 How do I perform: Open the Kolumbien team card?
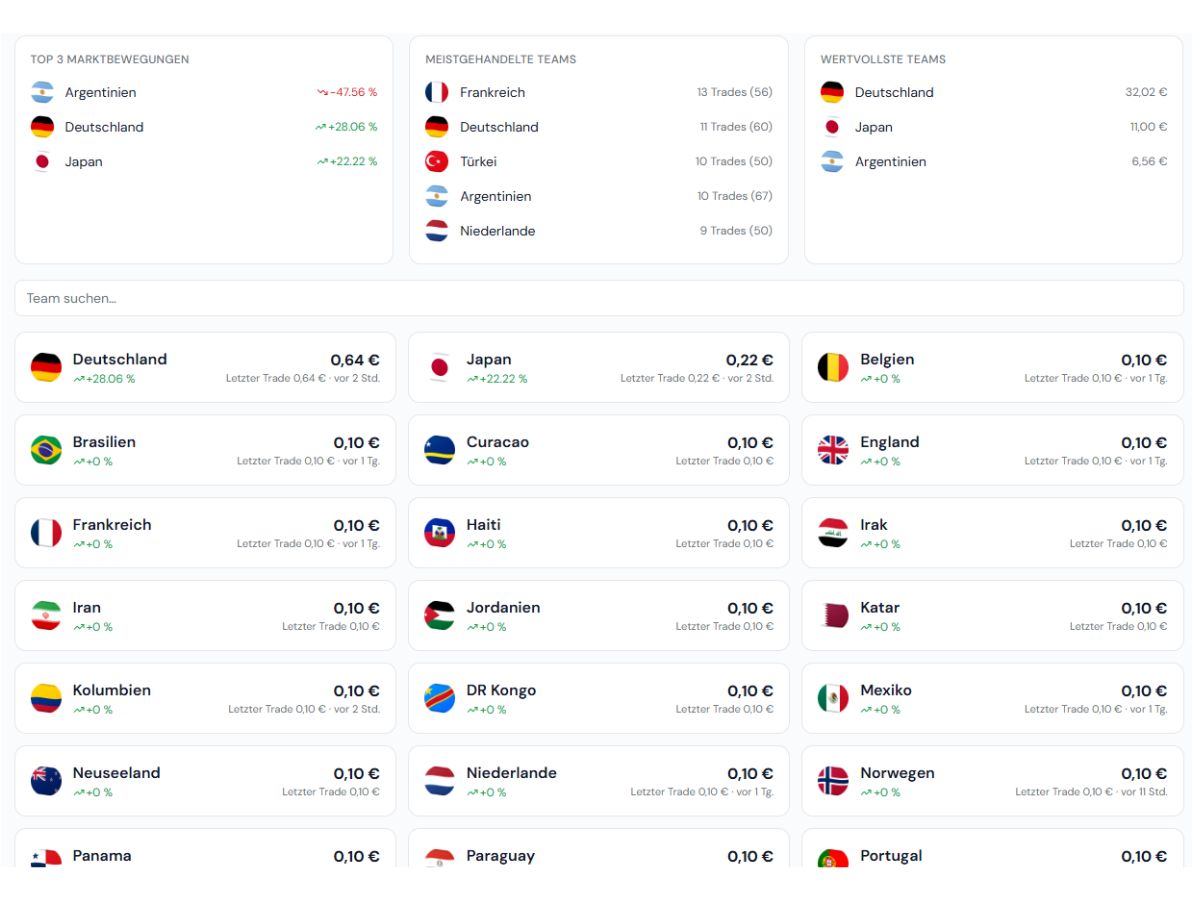pos(205,698)
